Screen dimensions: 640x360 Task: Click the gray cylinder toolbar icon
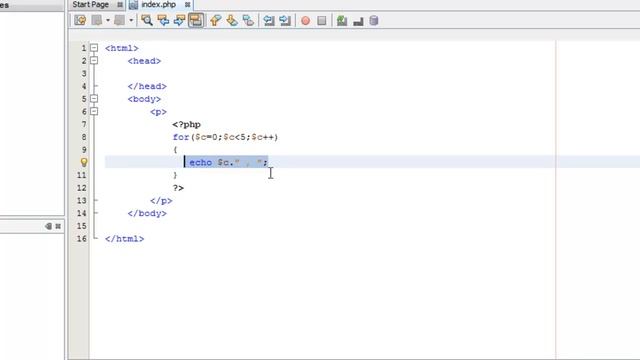pyautogui.click(x=374, y=20)
